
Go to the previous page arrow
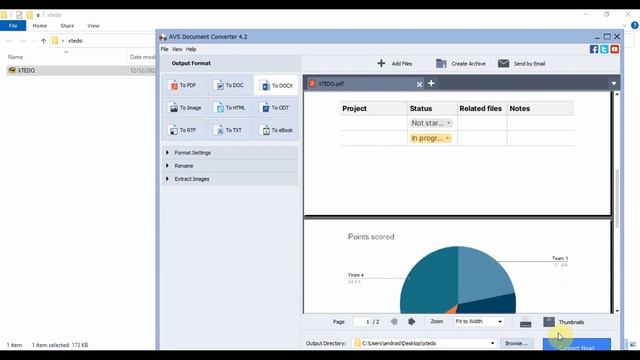tap(394, 322)
